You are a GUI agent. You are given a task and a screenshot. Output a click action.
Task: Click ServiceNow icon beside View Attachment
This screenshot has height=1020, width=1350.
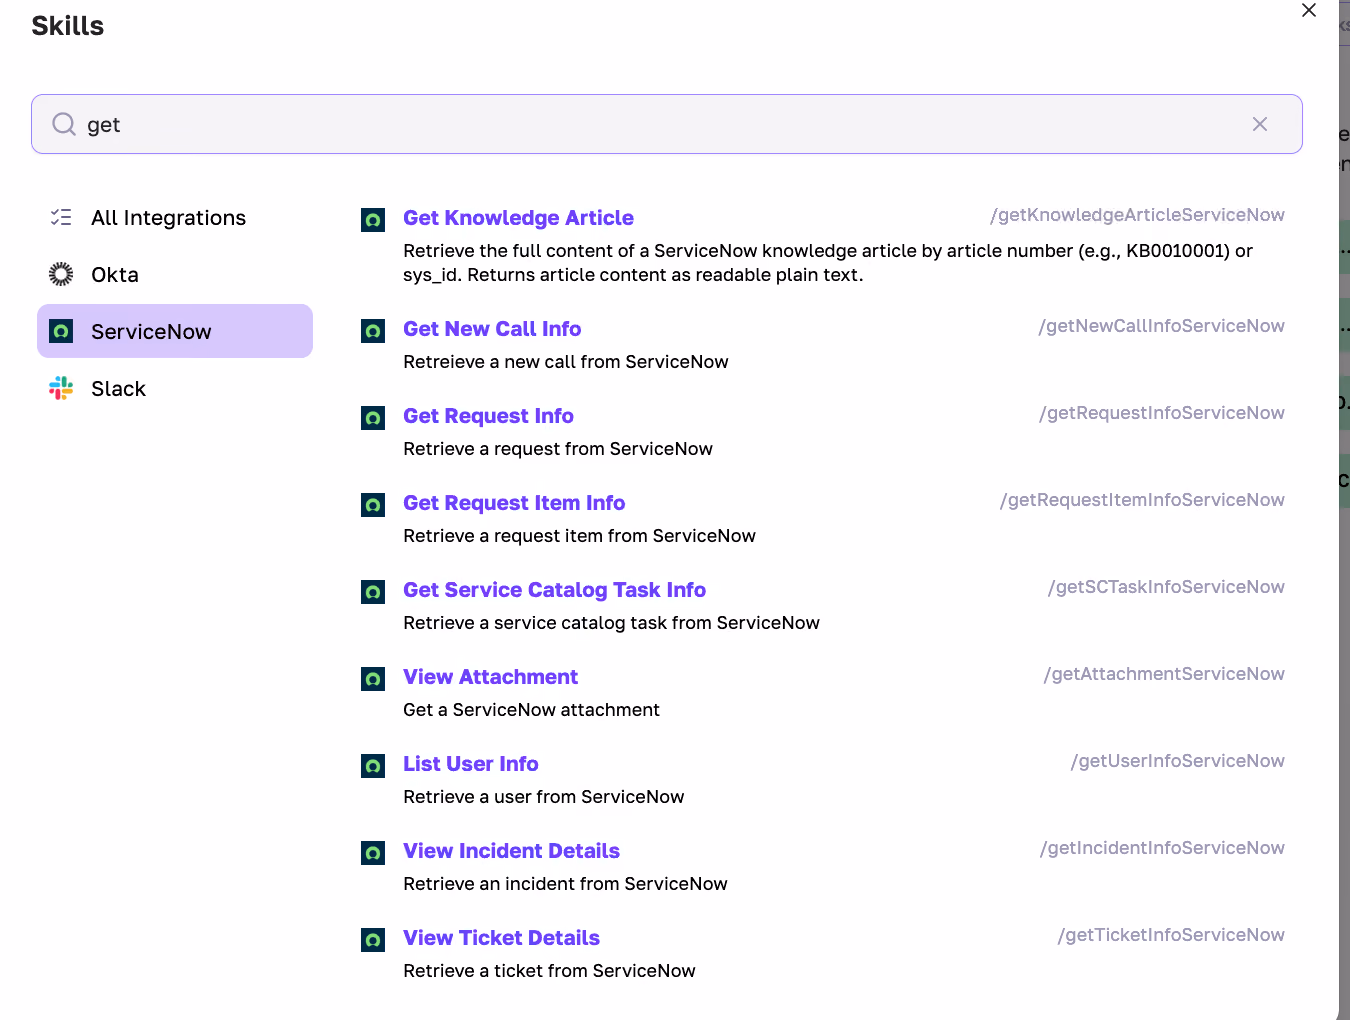tap(373, 679)
